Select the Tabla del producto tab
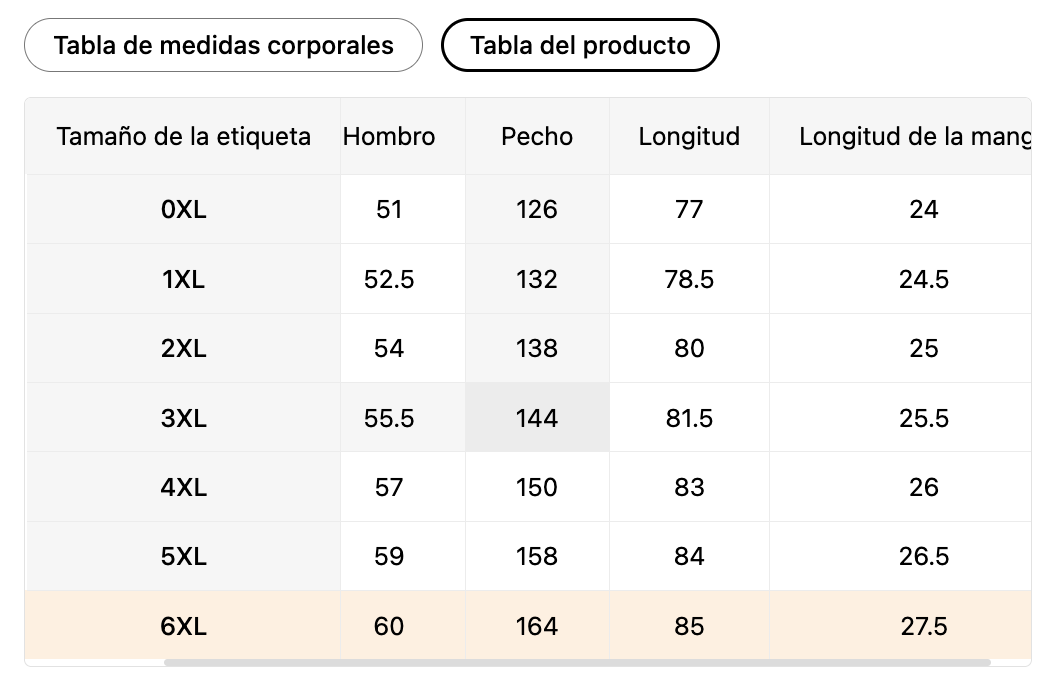The width and height of the screenshot is (1050, 694). click(x=580, y=45)
